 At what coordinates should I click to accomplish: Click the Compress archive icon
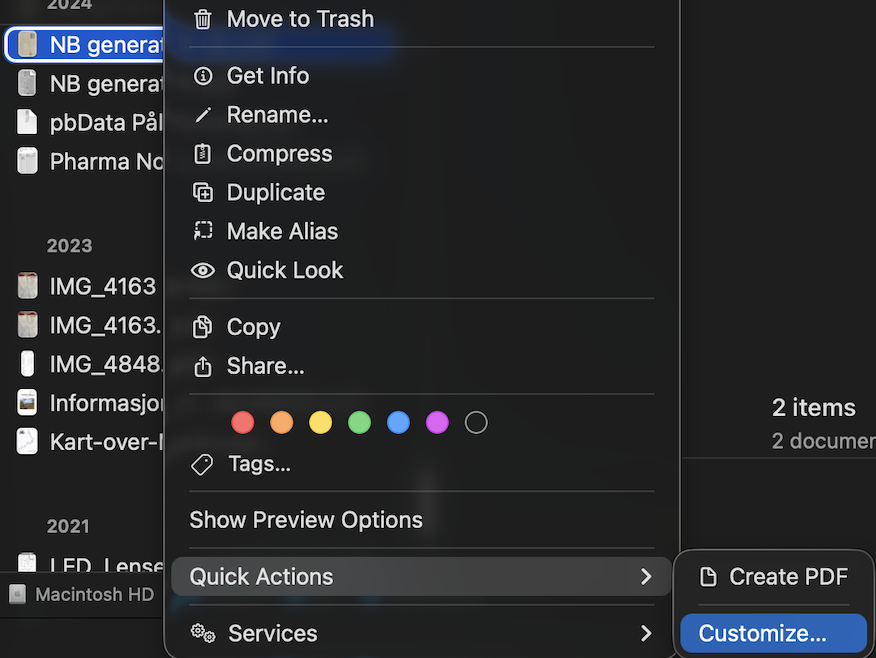click(203, 154)
